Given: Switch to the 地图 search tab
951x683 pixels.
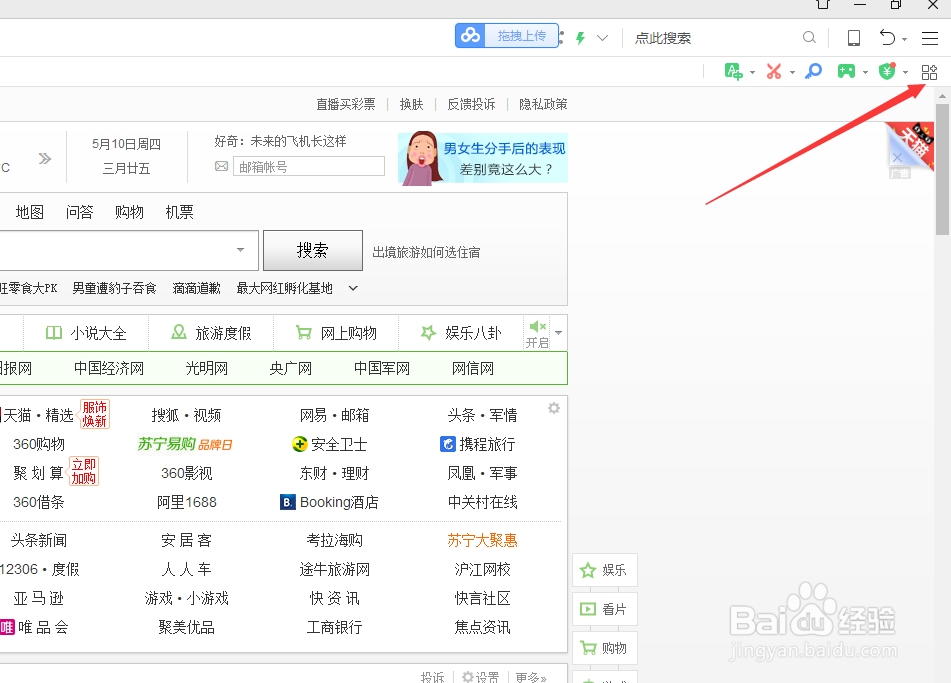Looking at the screenshot, I should pos(30,212).
